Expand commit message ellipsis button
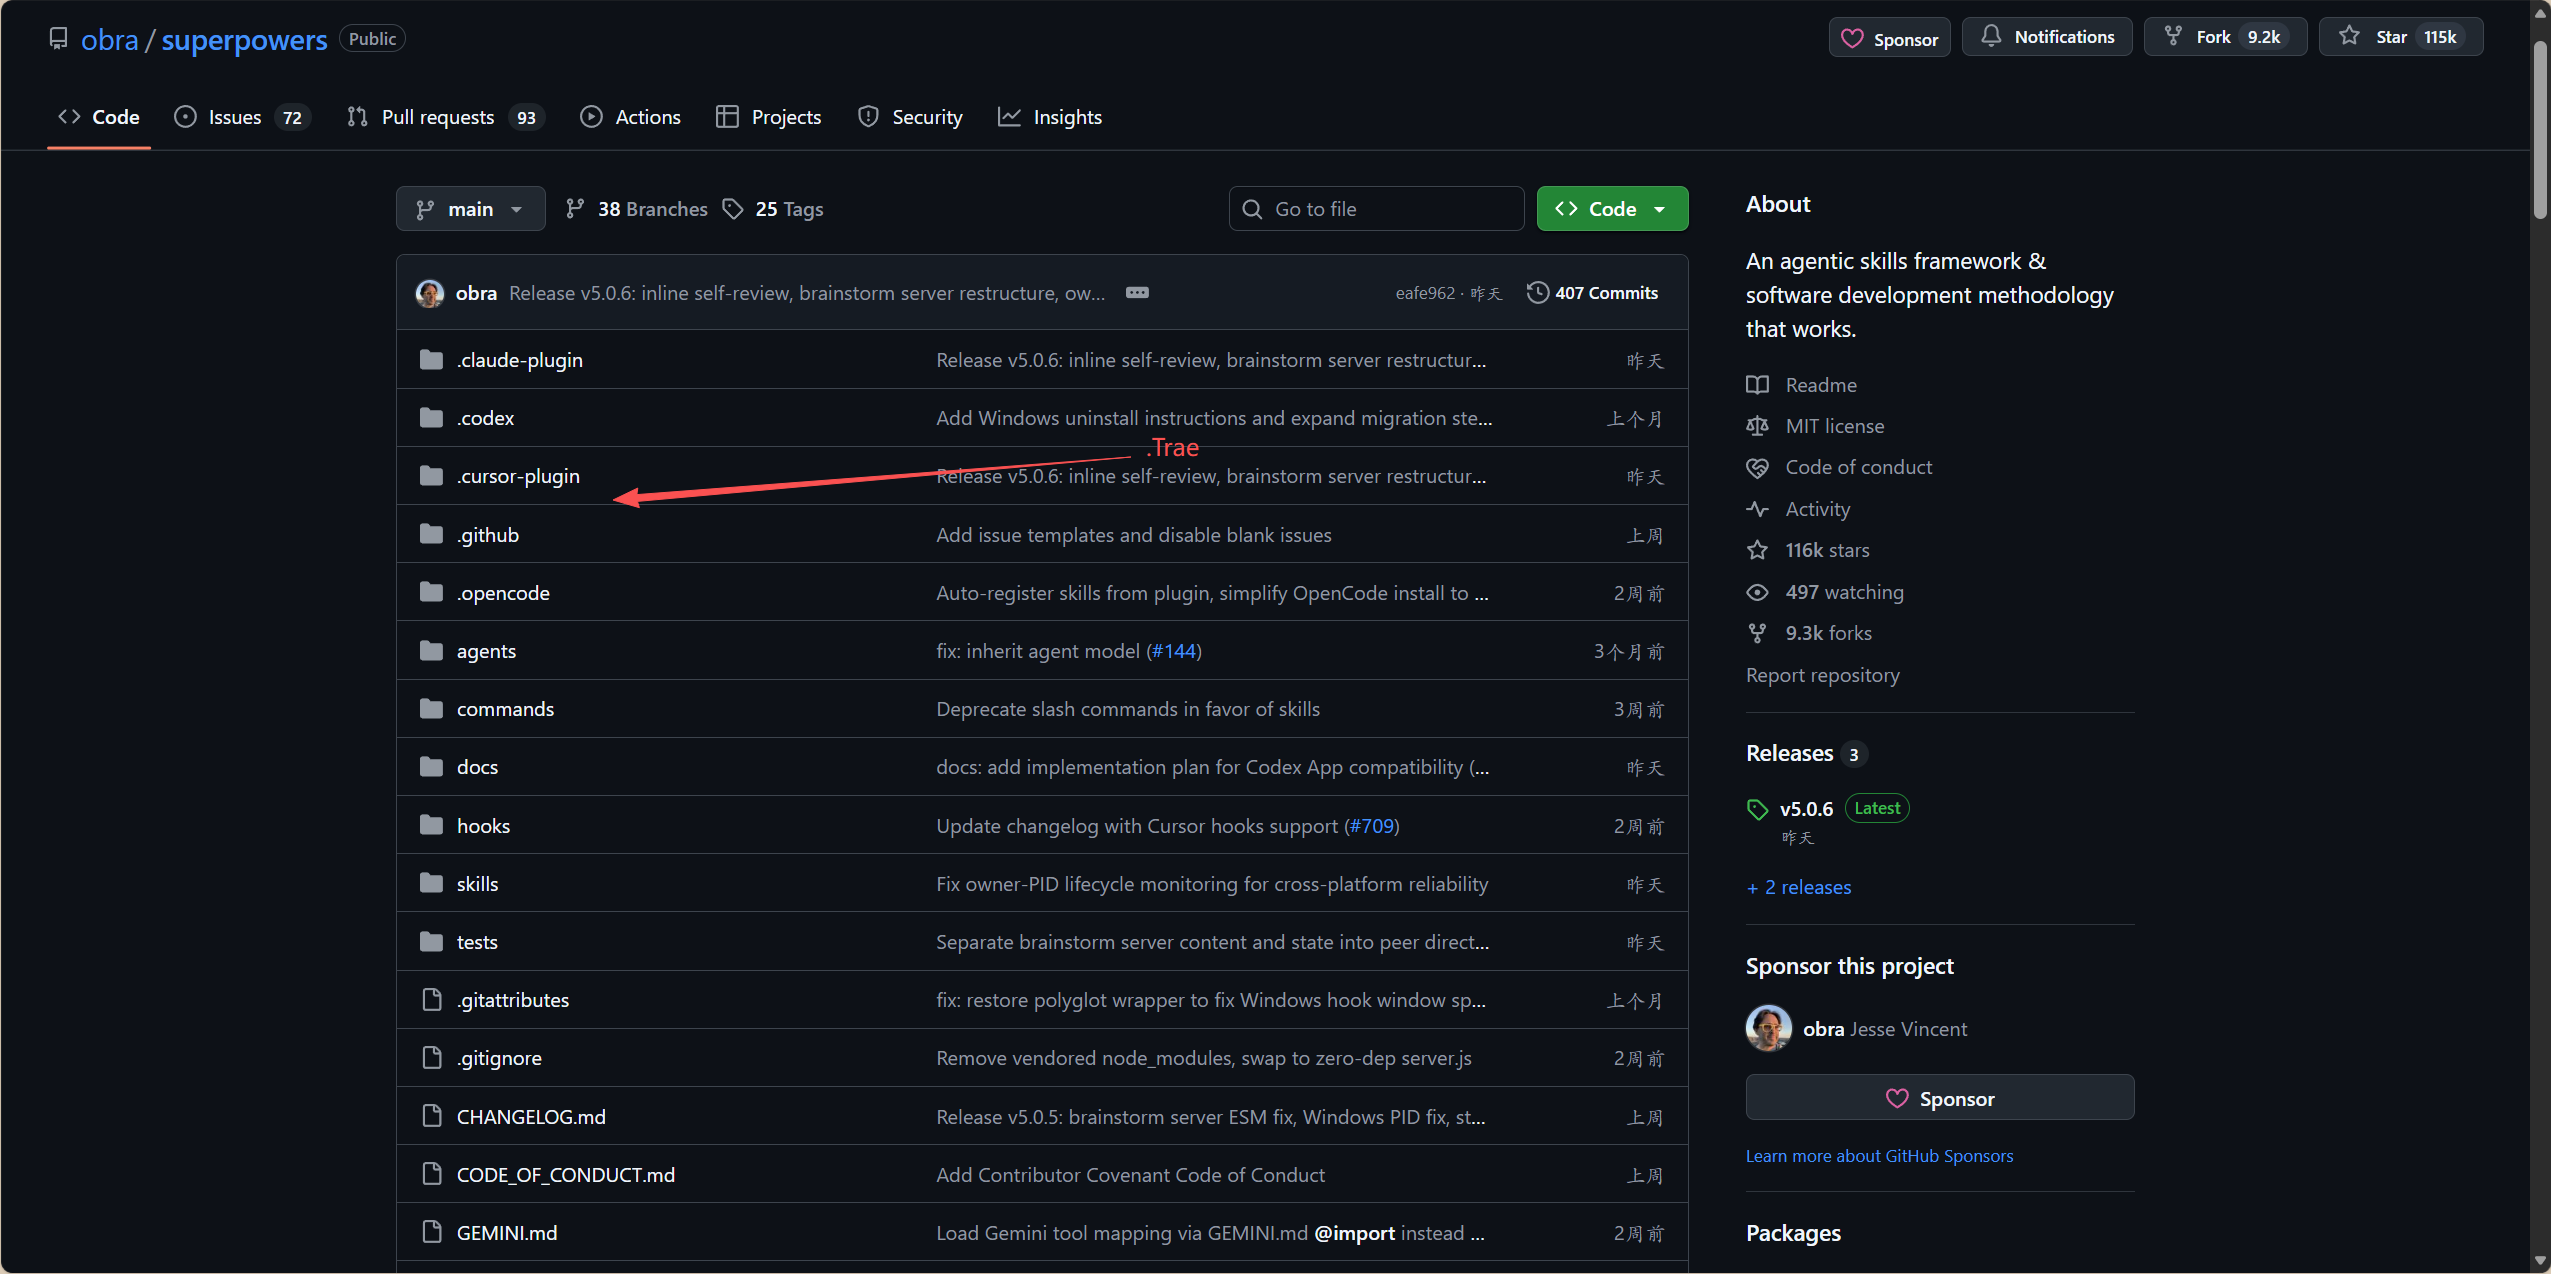Screen dimensions: 2551x1274 tap(1137, 292)
